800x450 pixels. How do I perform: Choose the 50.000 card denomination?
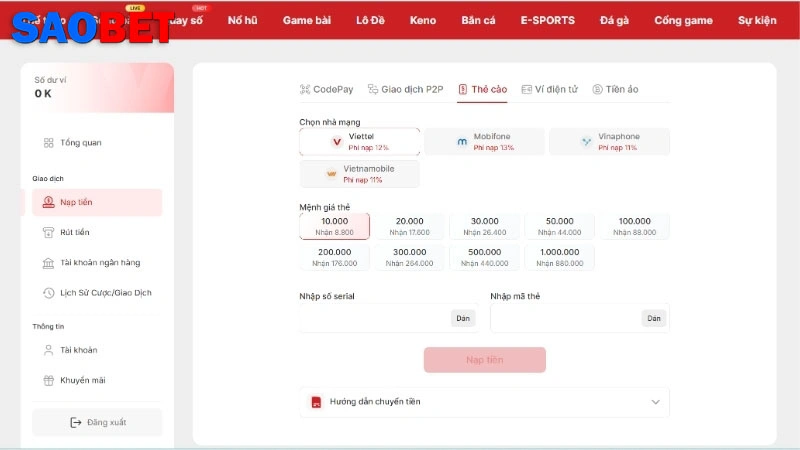559,226
